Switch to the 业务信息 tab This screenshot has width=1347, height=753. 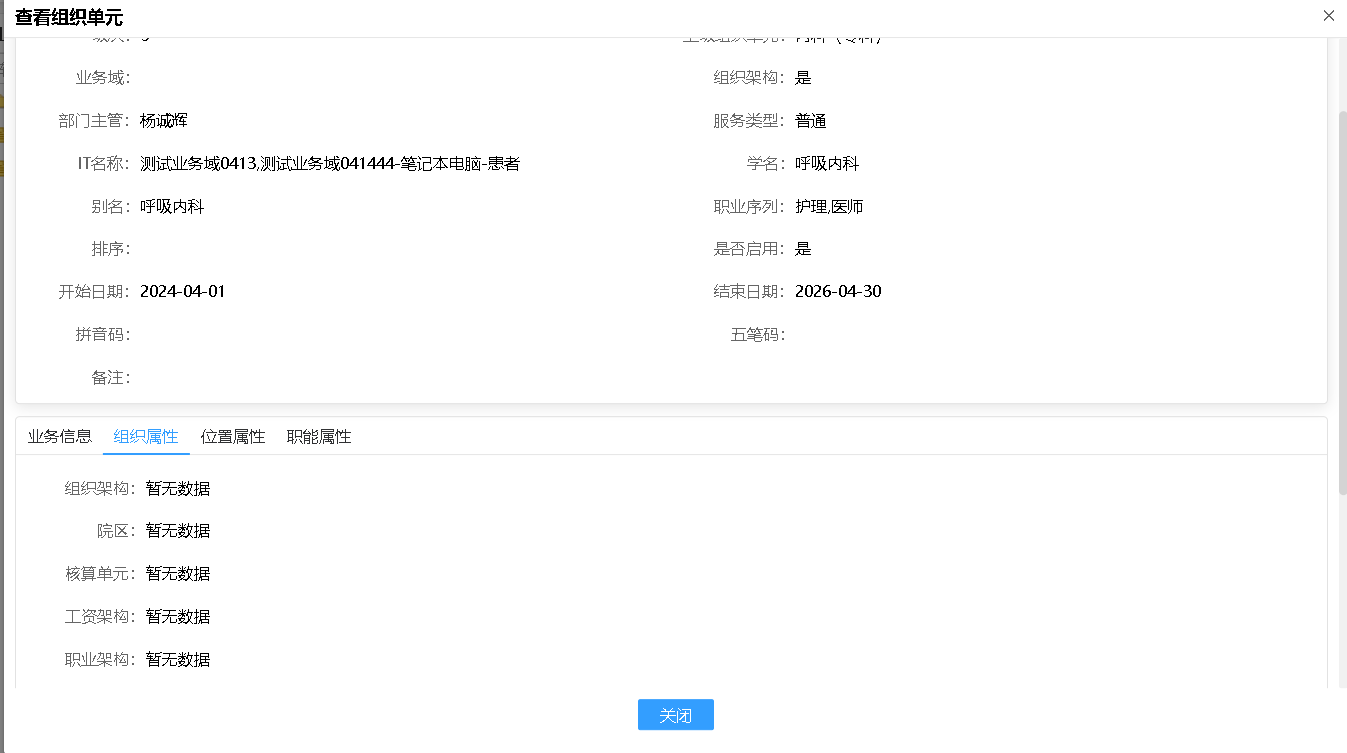[x=58, y=436]
